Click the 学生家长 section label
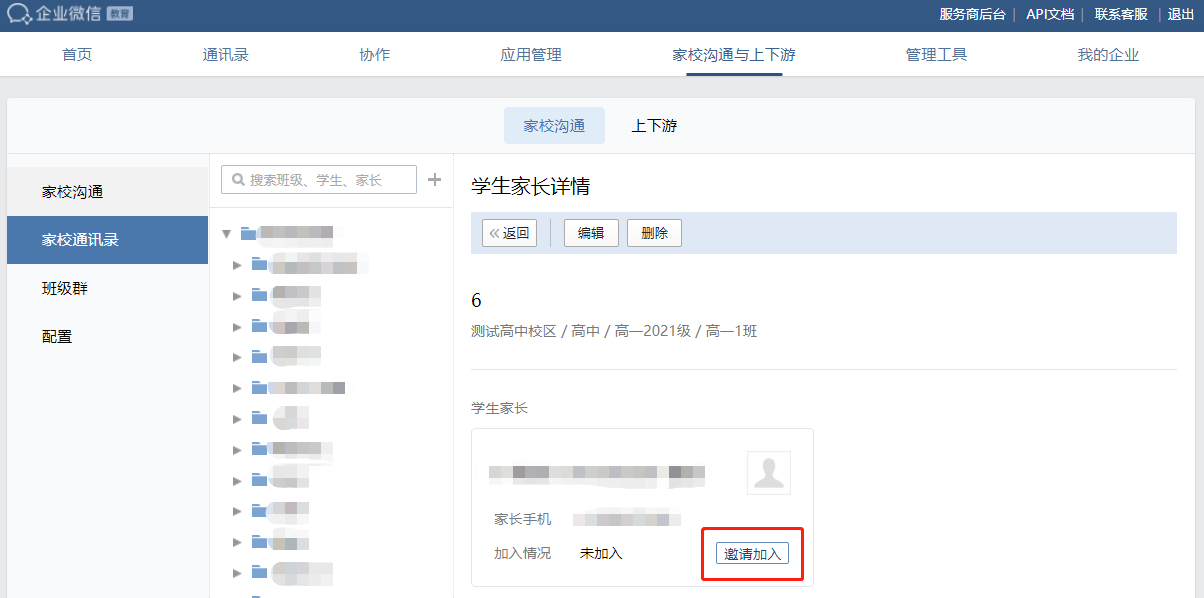 pos(499,408)
